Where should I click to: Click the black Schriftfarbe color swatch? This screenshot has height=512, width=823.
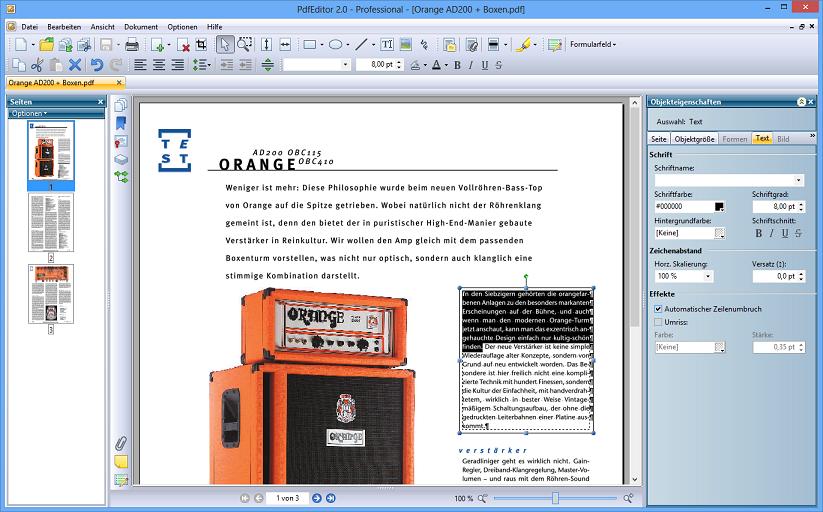click(719, 206)
